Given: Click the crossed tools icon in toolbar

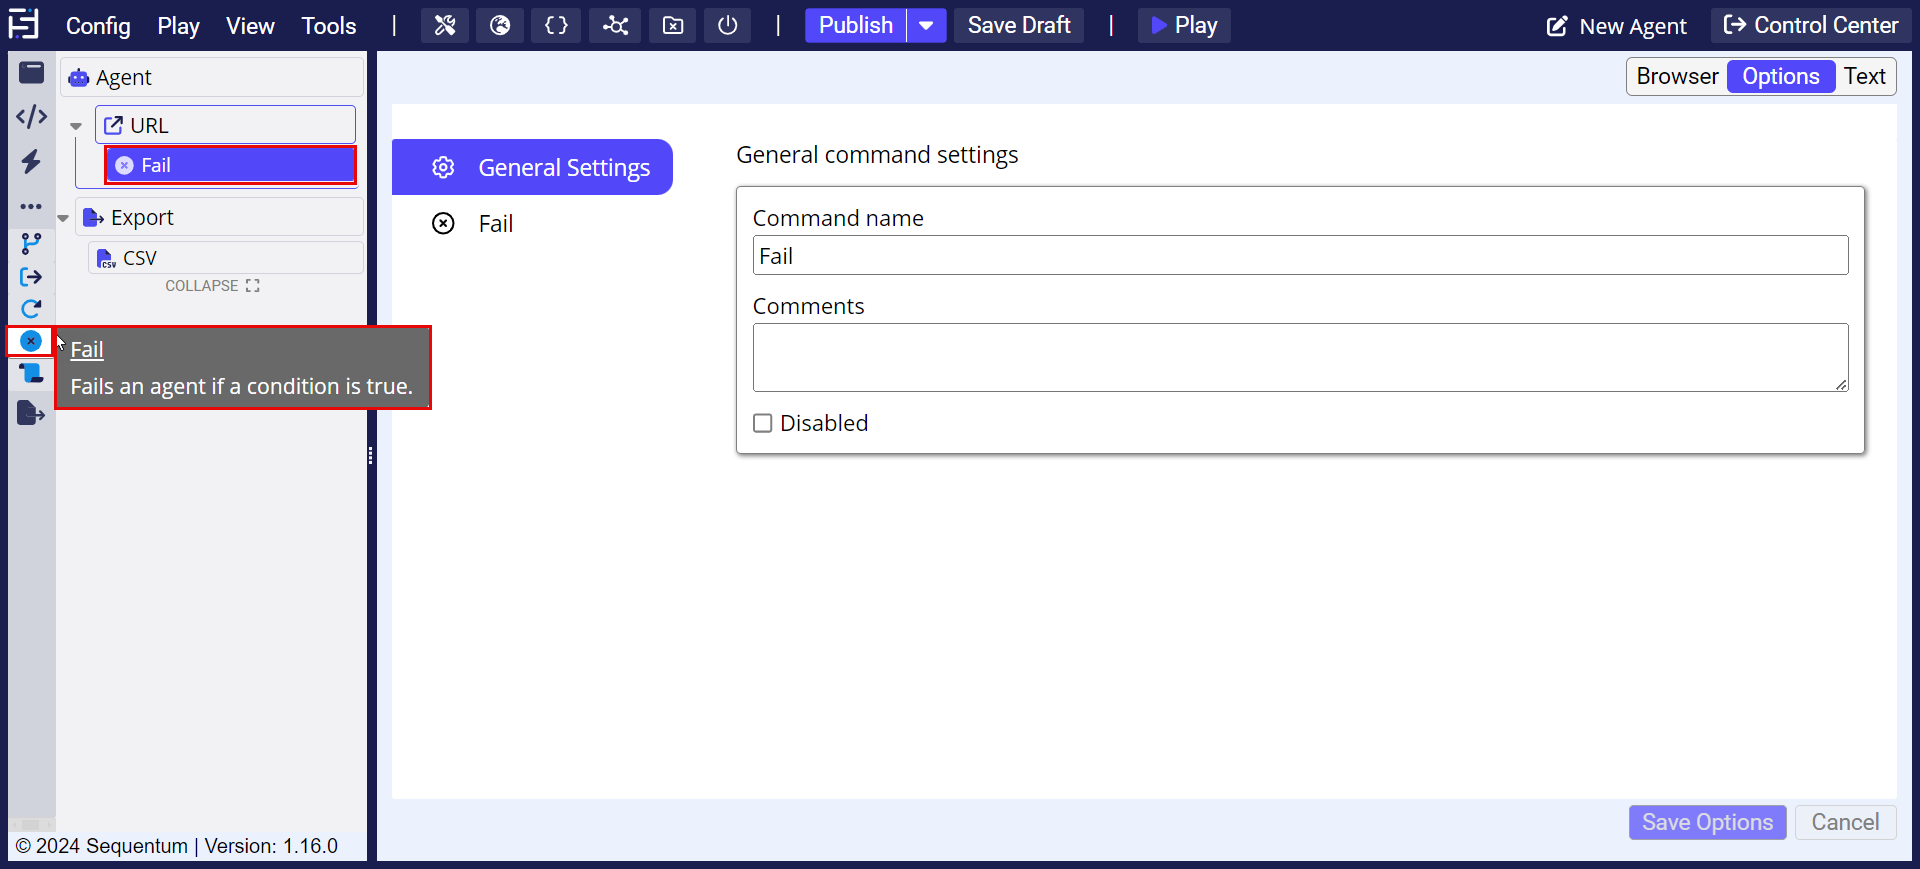Looking at the screenshot, I should (x=445, y=26).
